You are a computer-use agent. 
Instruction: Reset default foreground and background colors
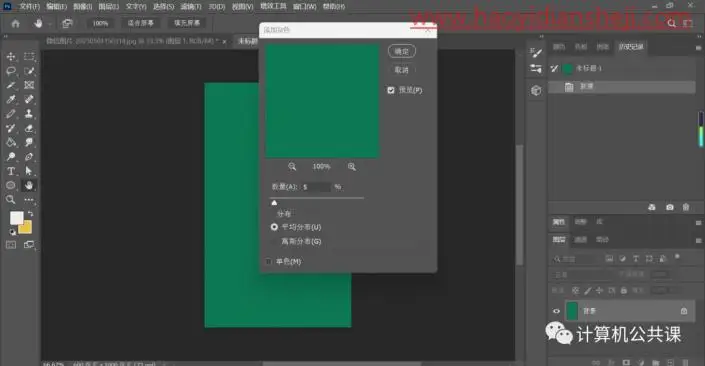click(12, 232)
